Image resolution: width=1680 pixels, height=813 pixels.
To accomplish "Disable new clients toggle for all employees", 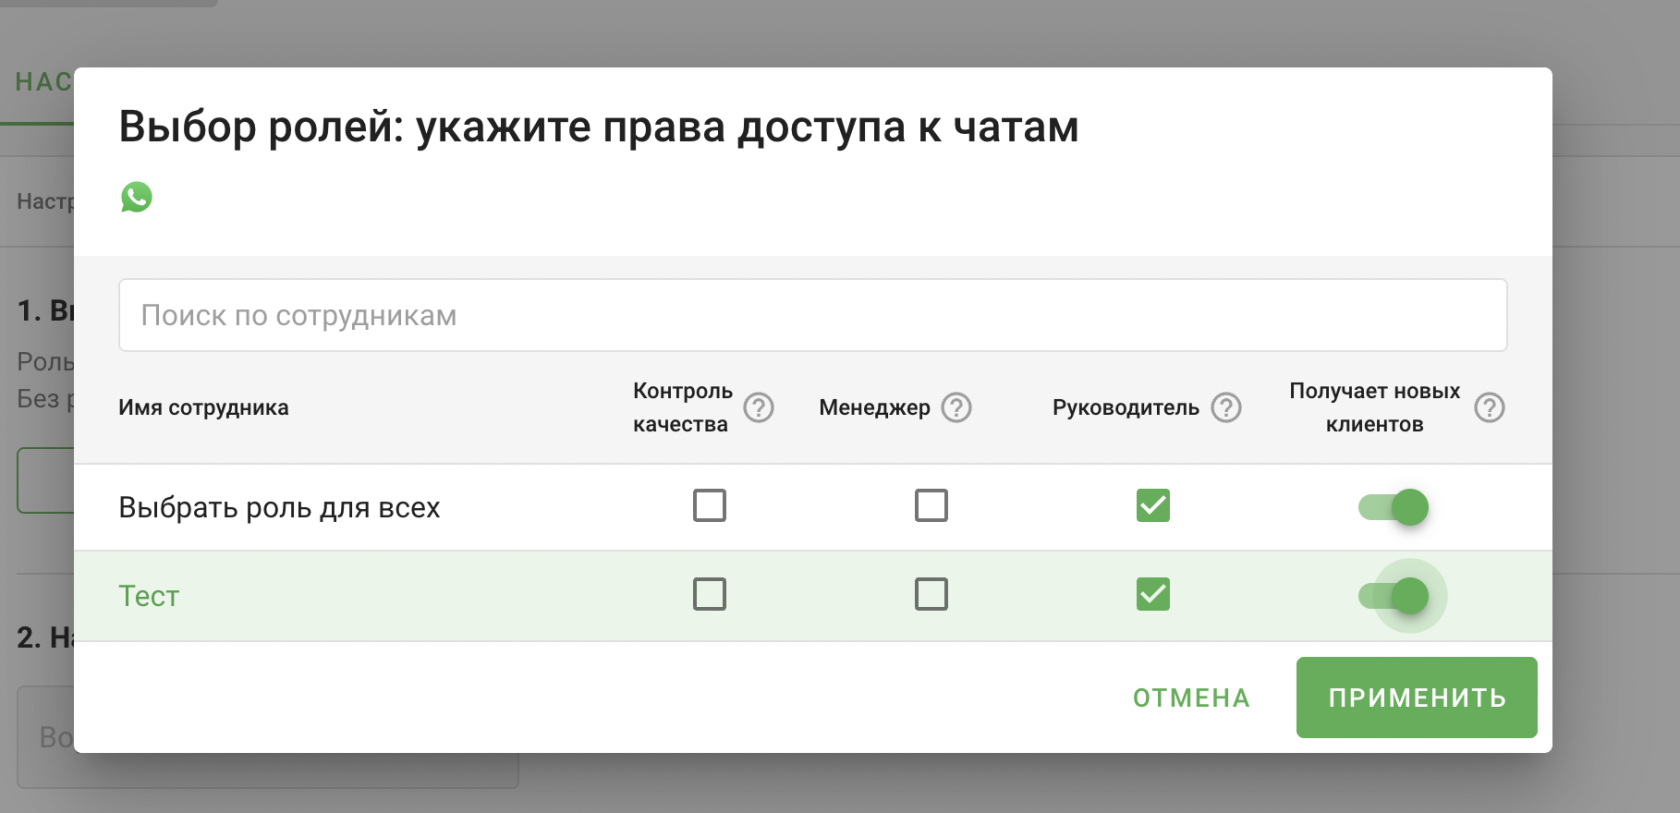I will coord(1393,507).
